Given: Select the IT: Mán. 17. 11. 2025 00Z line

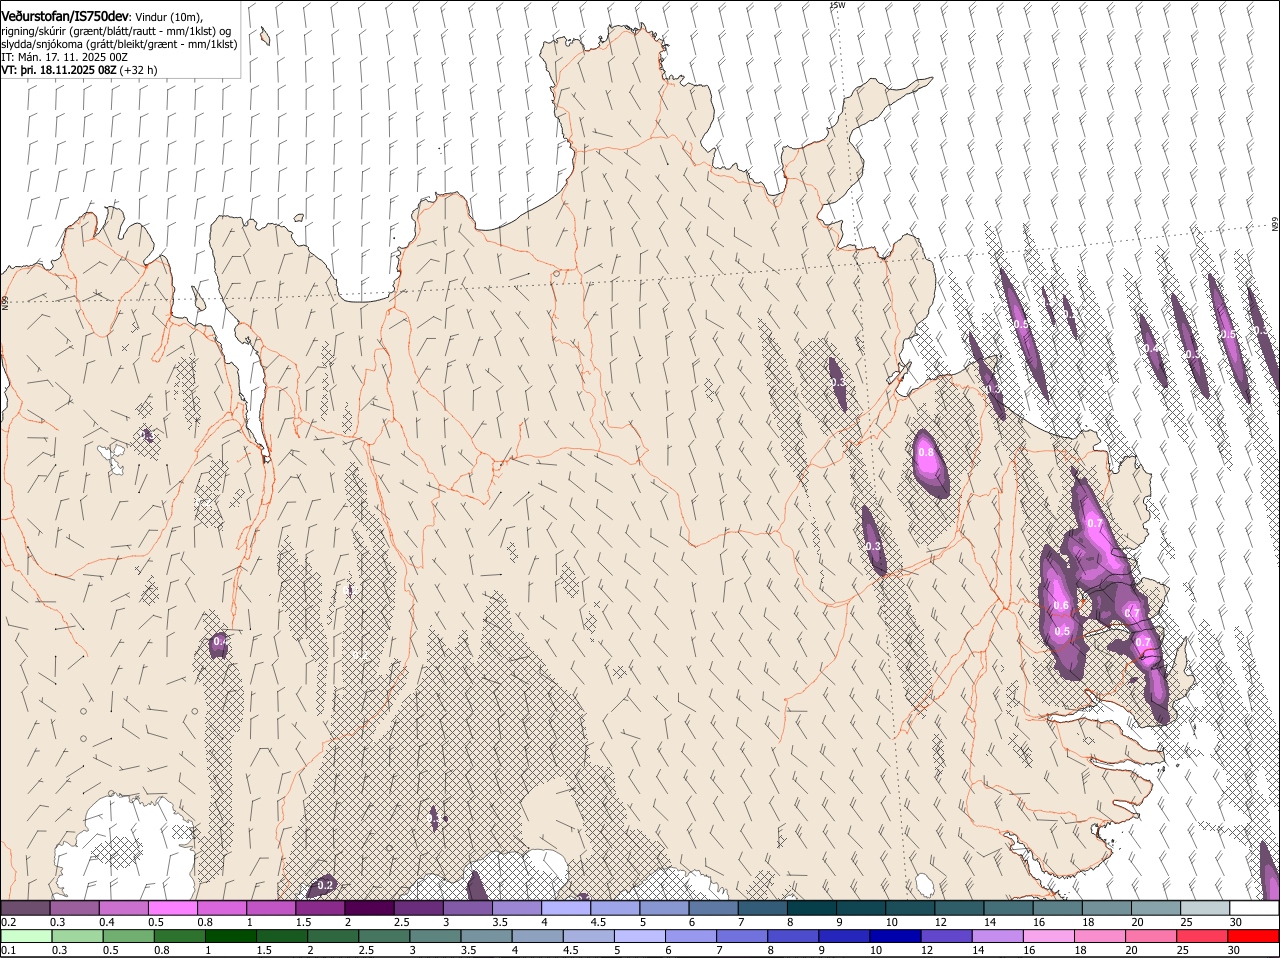Looking at the screenshot, I should pos(65,58).
